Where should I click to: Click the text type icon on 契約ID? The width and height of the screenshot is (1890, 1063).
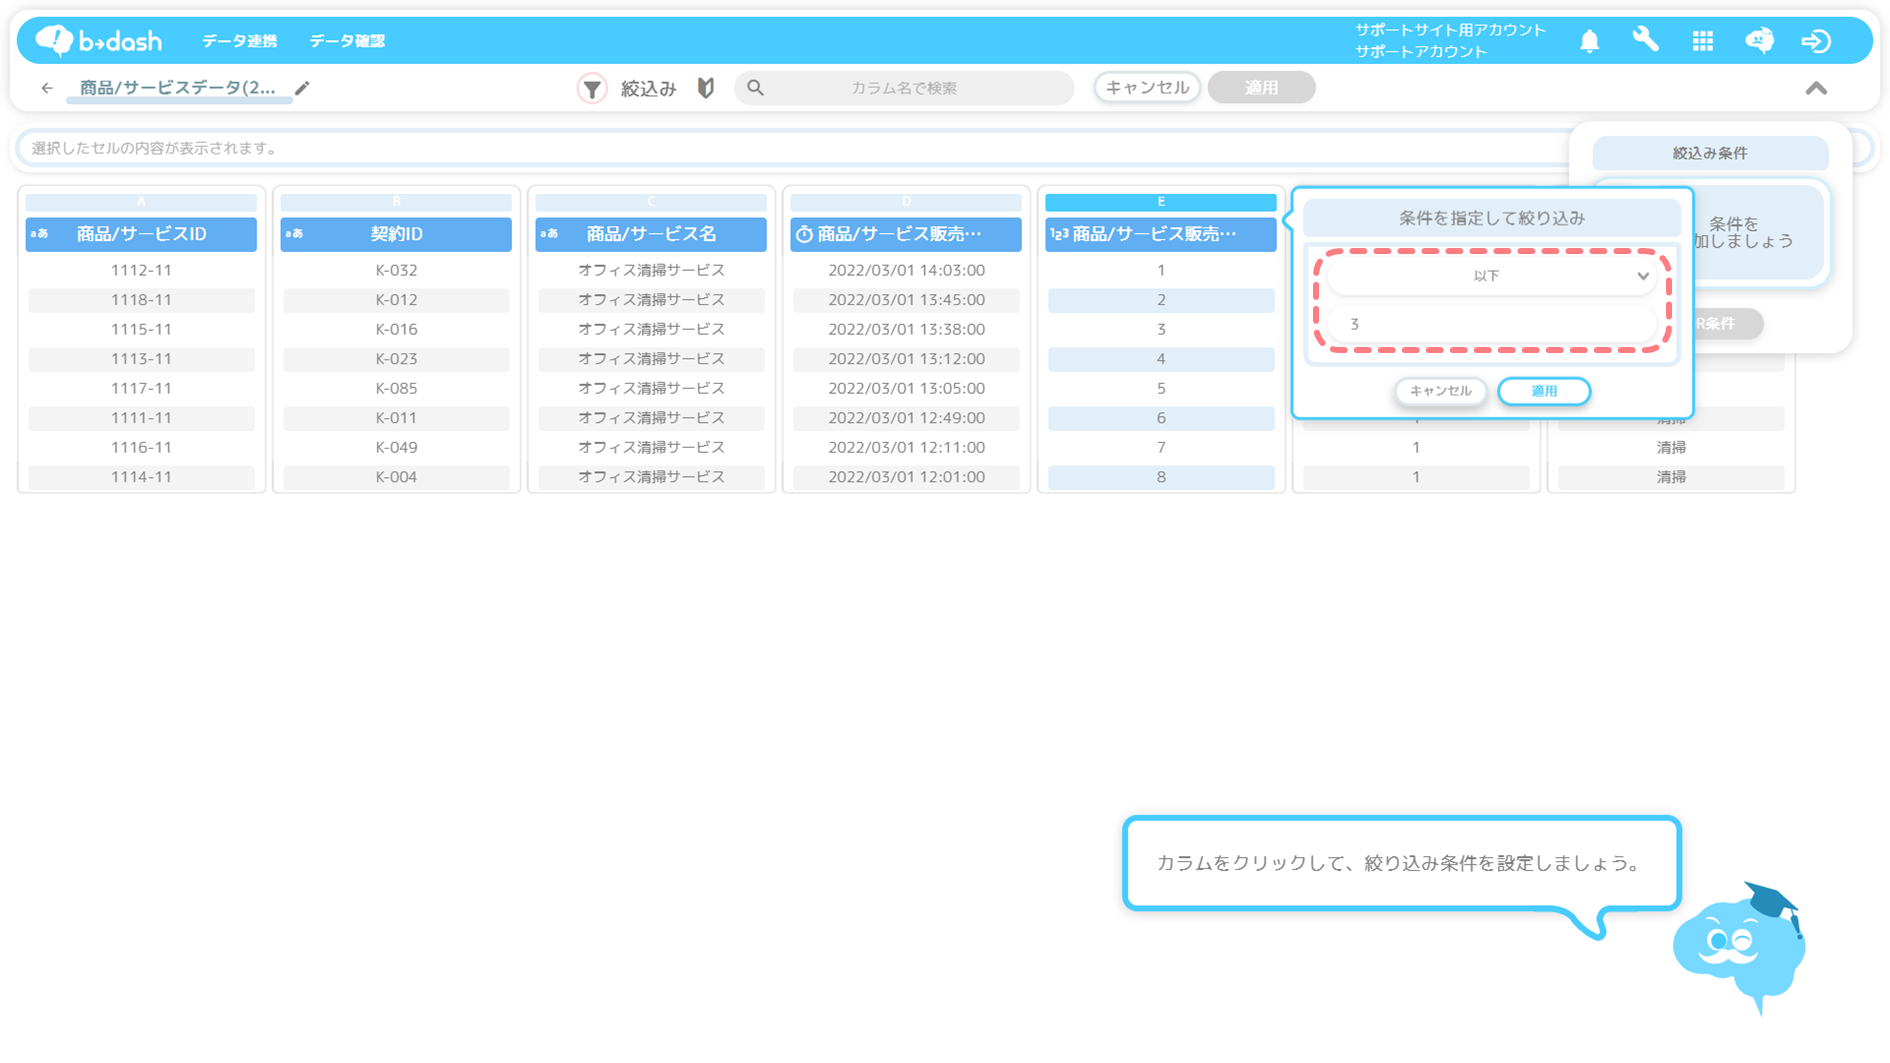click(x=294, y=234)
